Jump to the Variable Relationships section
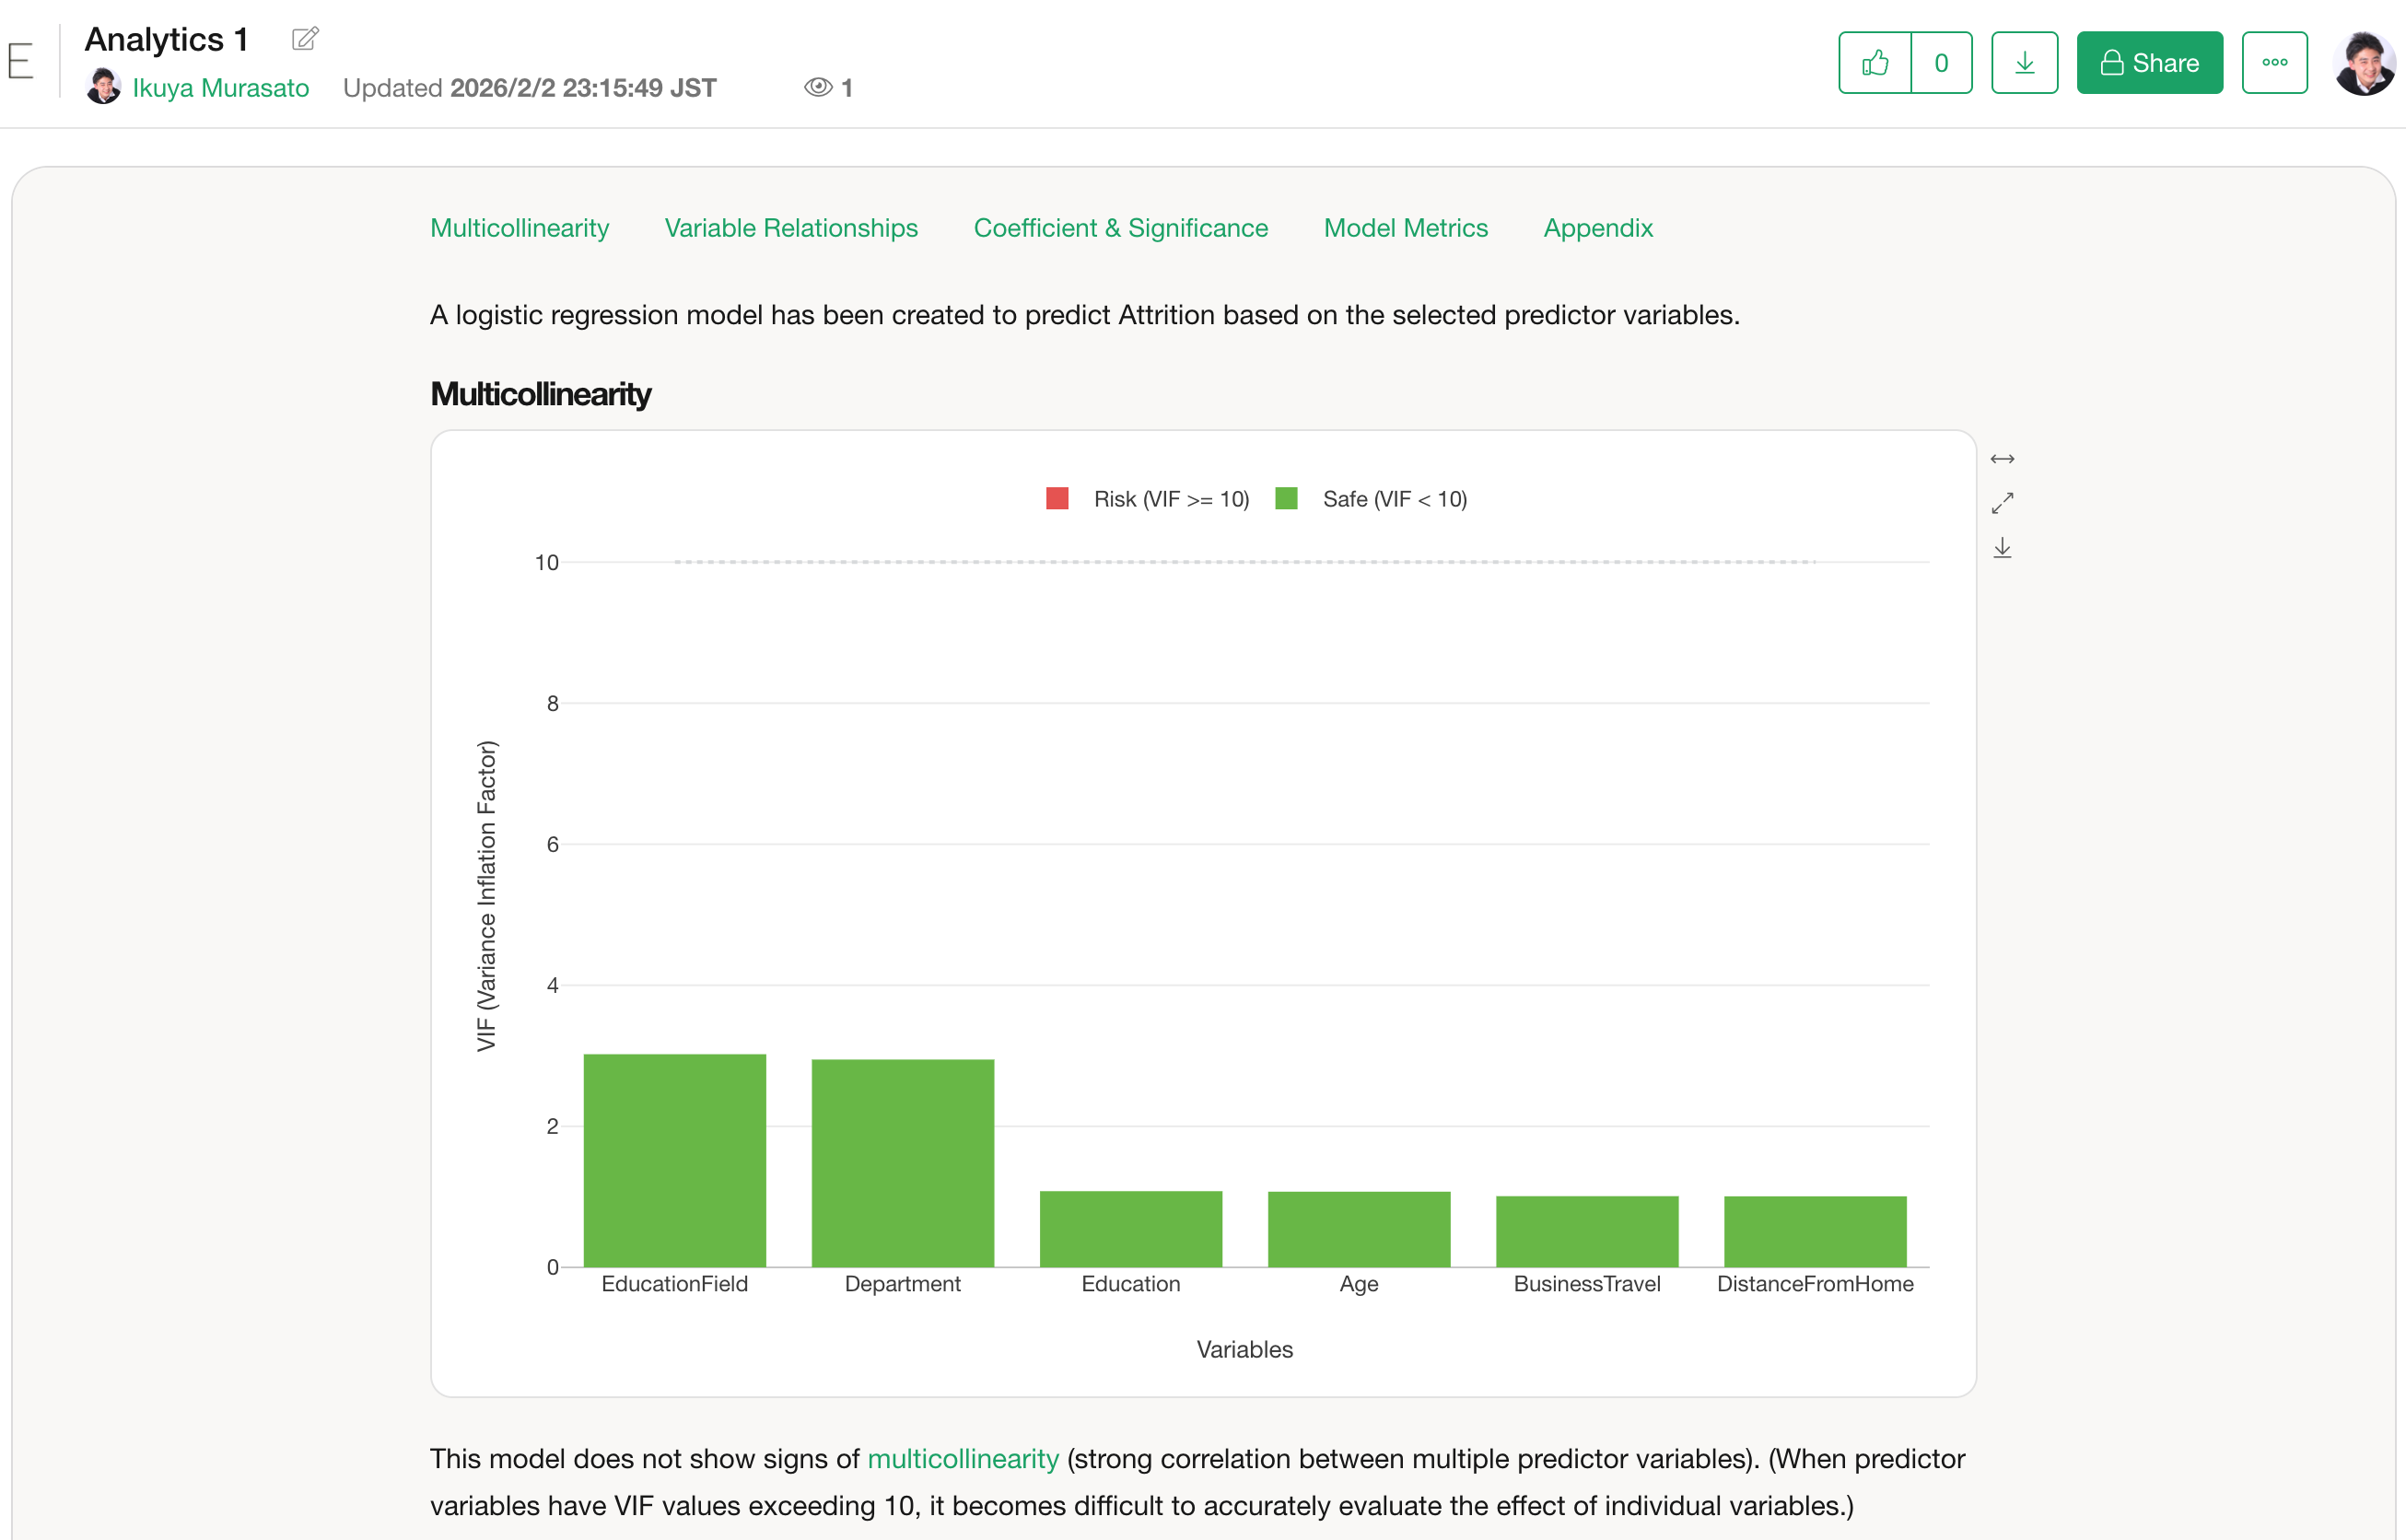Image resolution: width=2406 pixels, height=1540 pixels. 791,228
